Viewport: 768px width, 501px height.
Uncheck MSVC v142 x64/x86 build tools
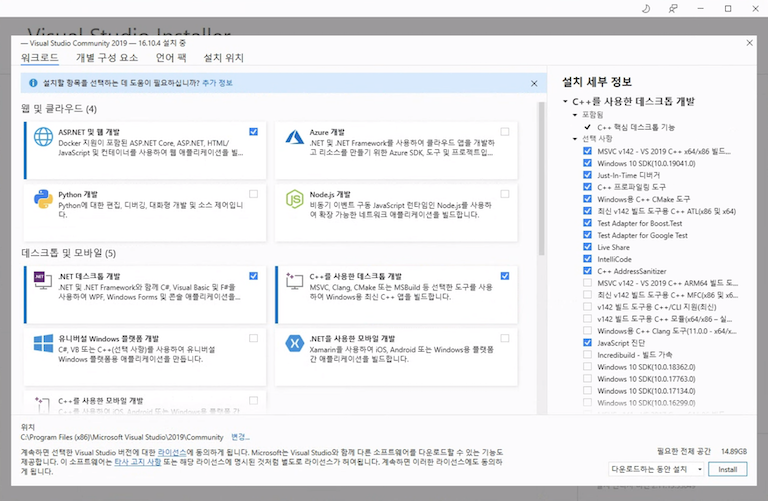pos(587,151)
